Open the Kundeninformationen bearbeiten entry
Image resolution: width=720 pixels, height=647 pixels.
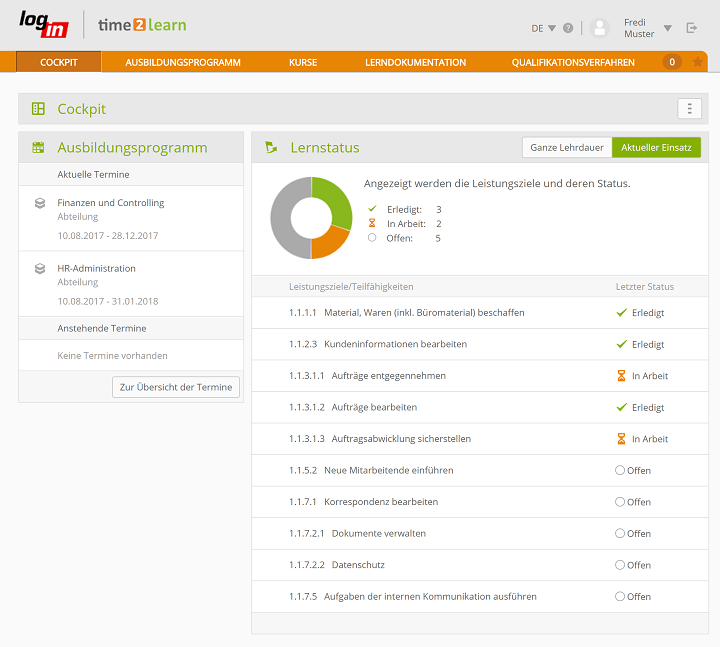click(395, 344)
